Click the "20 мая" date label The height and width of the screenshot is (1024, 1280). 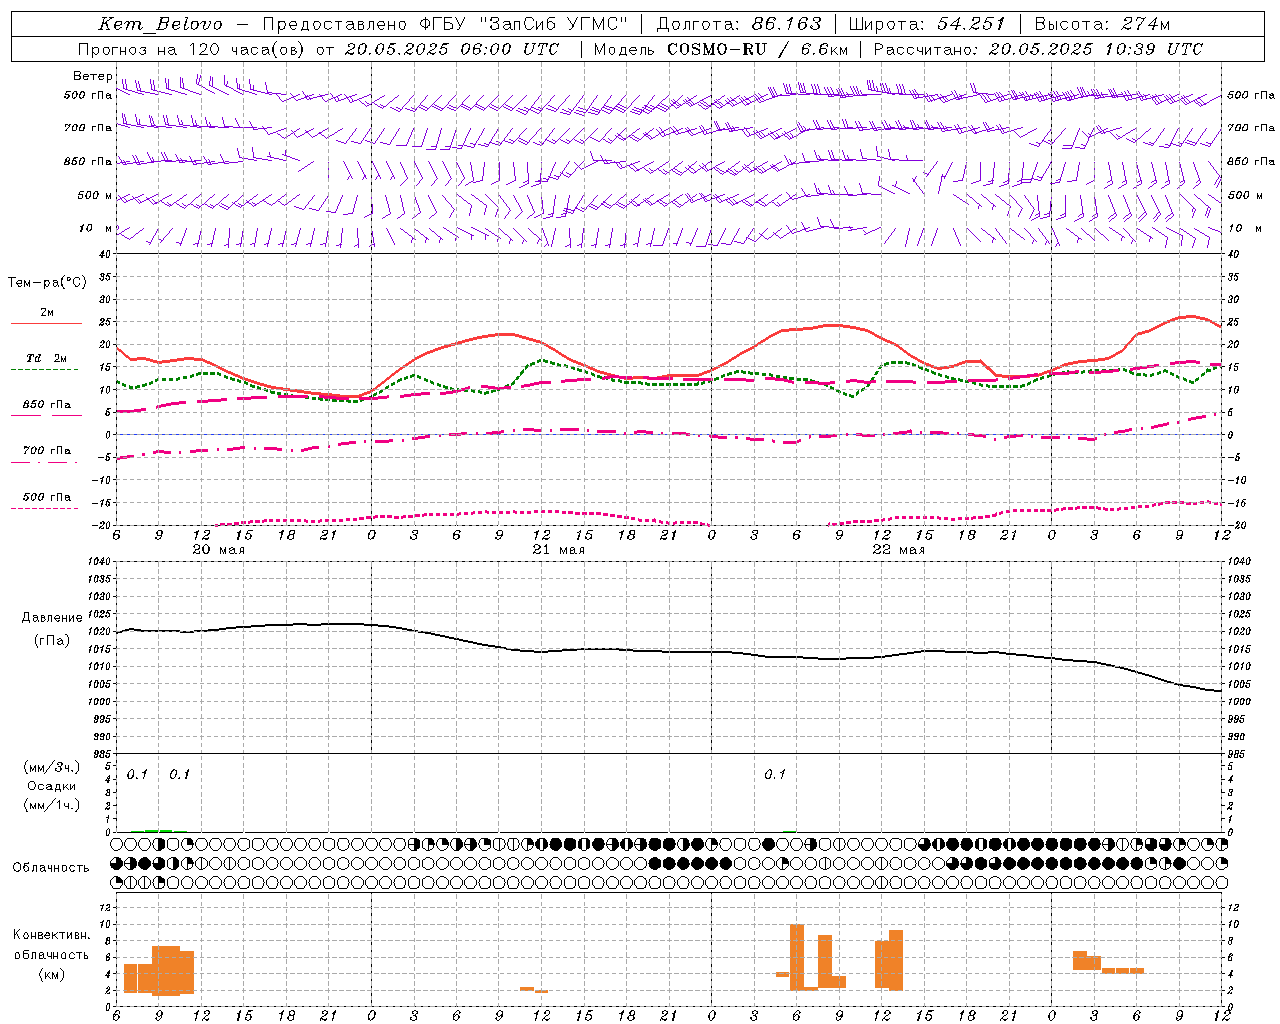[218, 549]
